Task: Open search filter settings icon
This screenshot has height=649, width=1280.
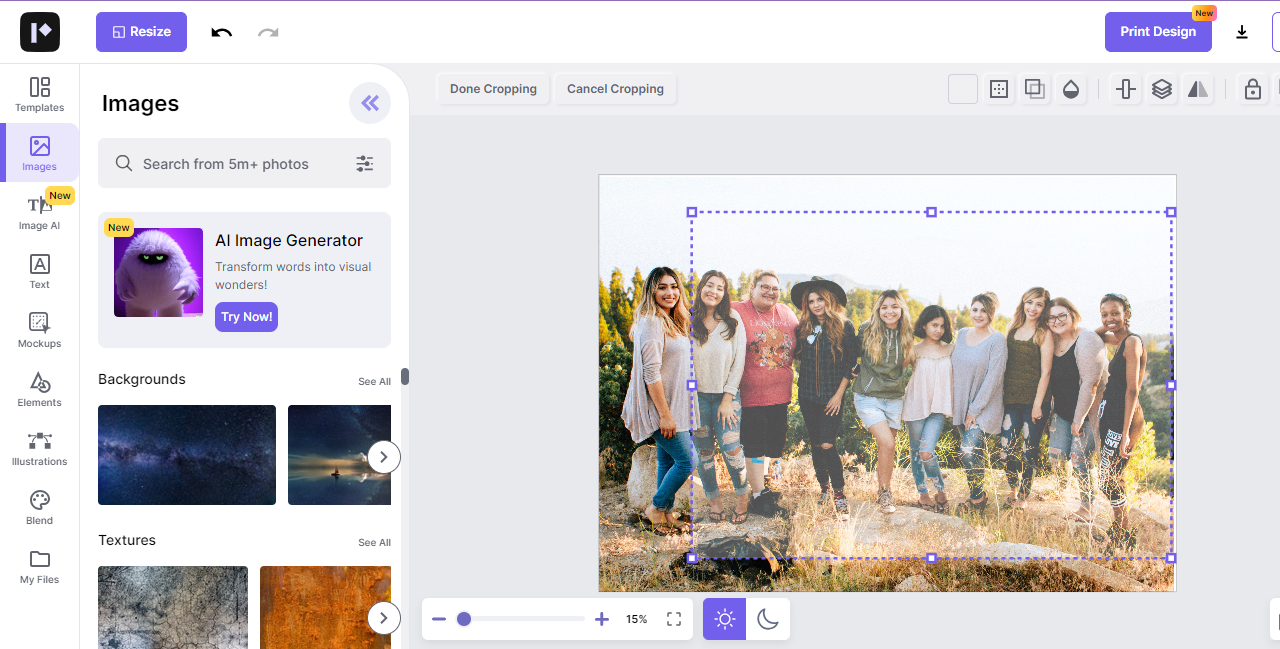Action: [x=365, y=164]
